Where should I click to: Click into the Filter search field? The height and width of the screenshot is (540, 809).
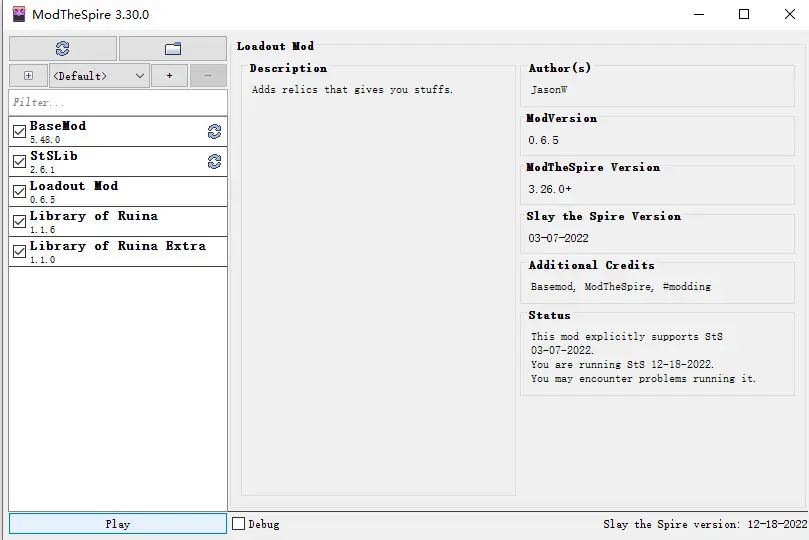(118, 102)
